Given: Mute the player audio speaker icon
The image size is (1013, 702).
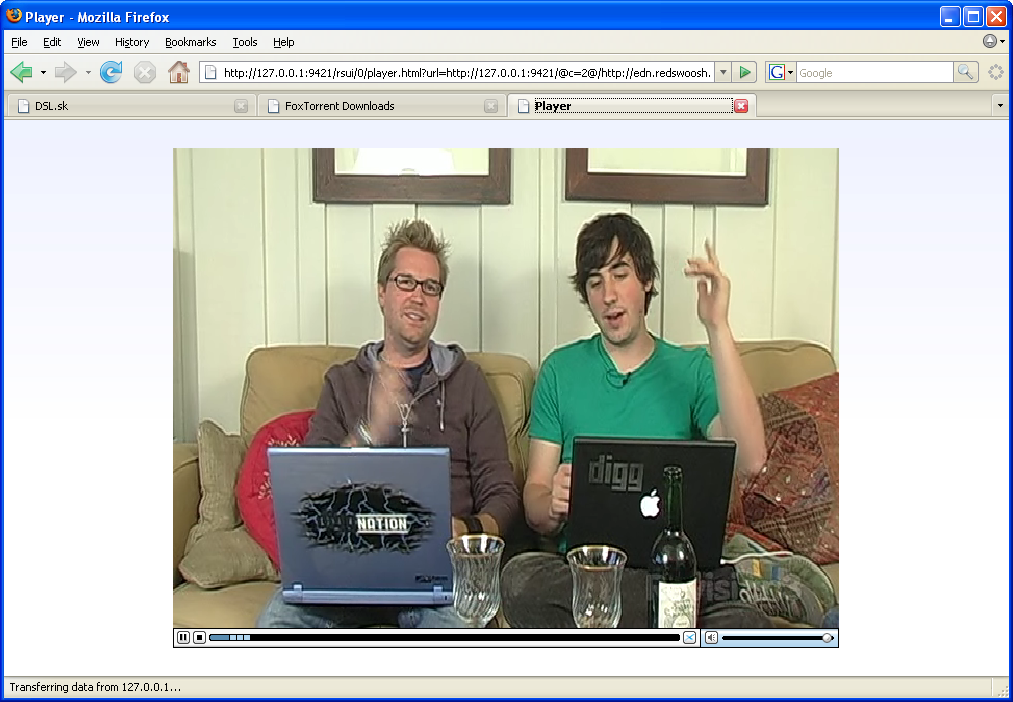Looking at the screenshot, I should pos(711,637).
